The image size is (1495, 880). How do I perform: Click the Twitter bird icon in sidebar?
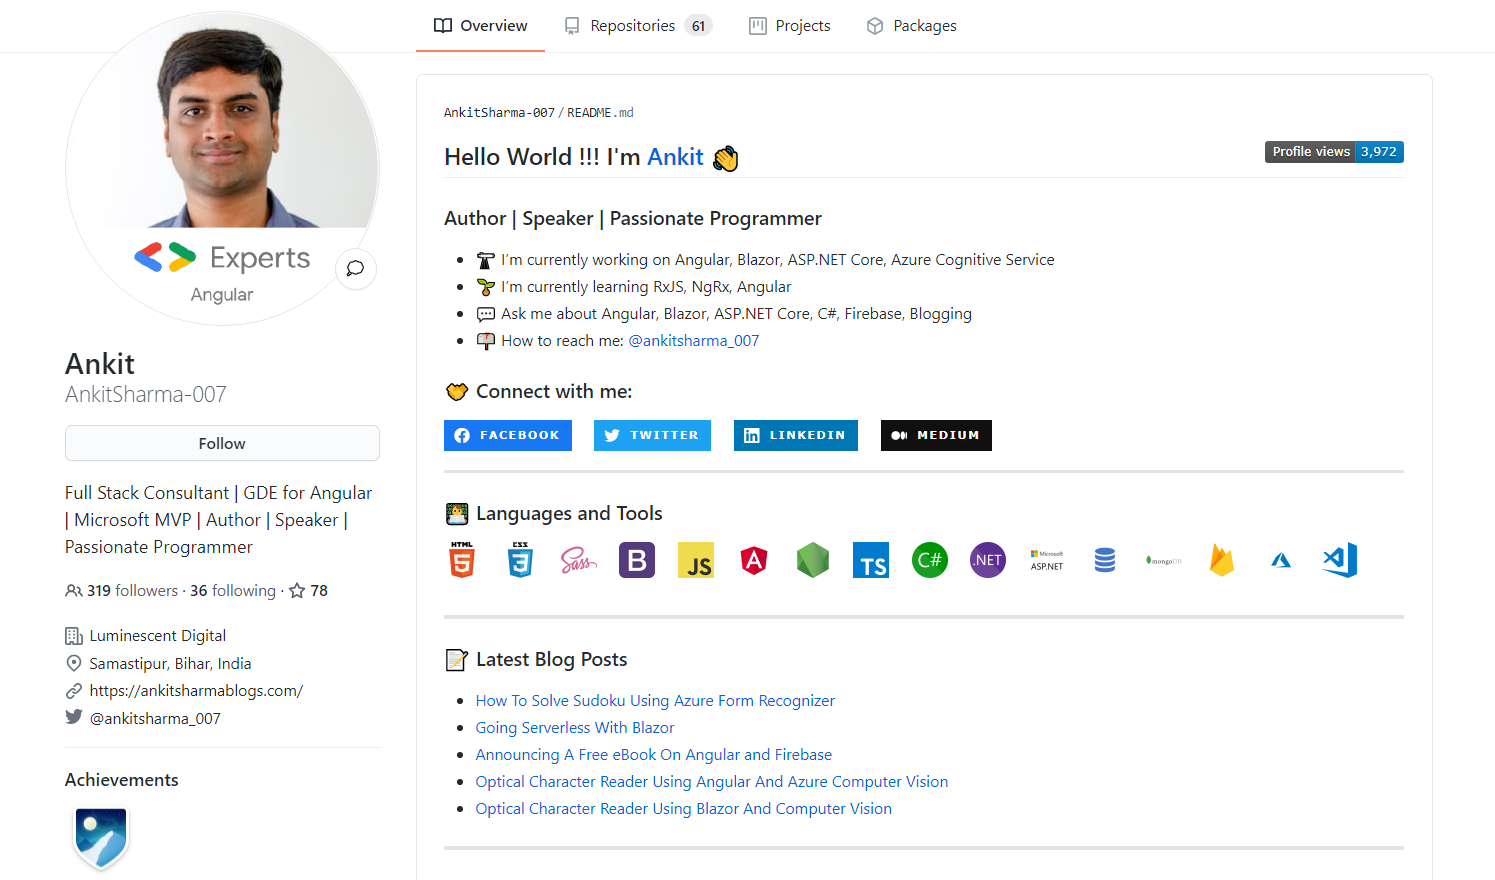(74, 717)
